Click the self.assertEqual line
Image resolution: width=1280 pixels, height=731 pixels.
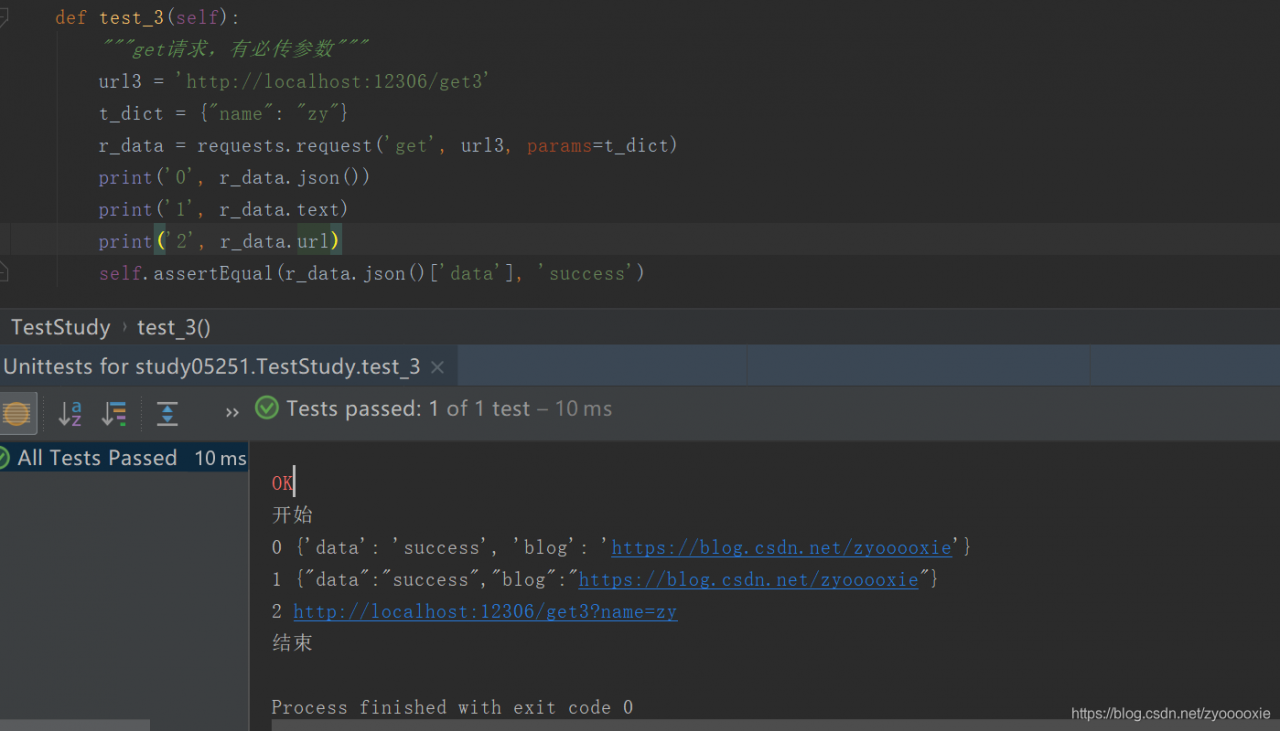click(x=372, y=273)
